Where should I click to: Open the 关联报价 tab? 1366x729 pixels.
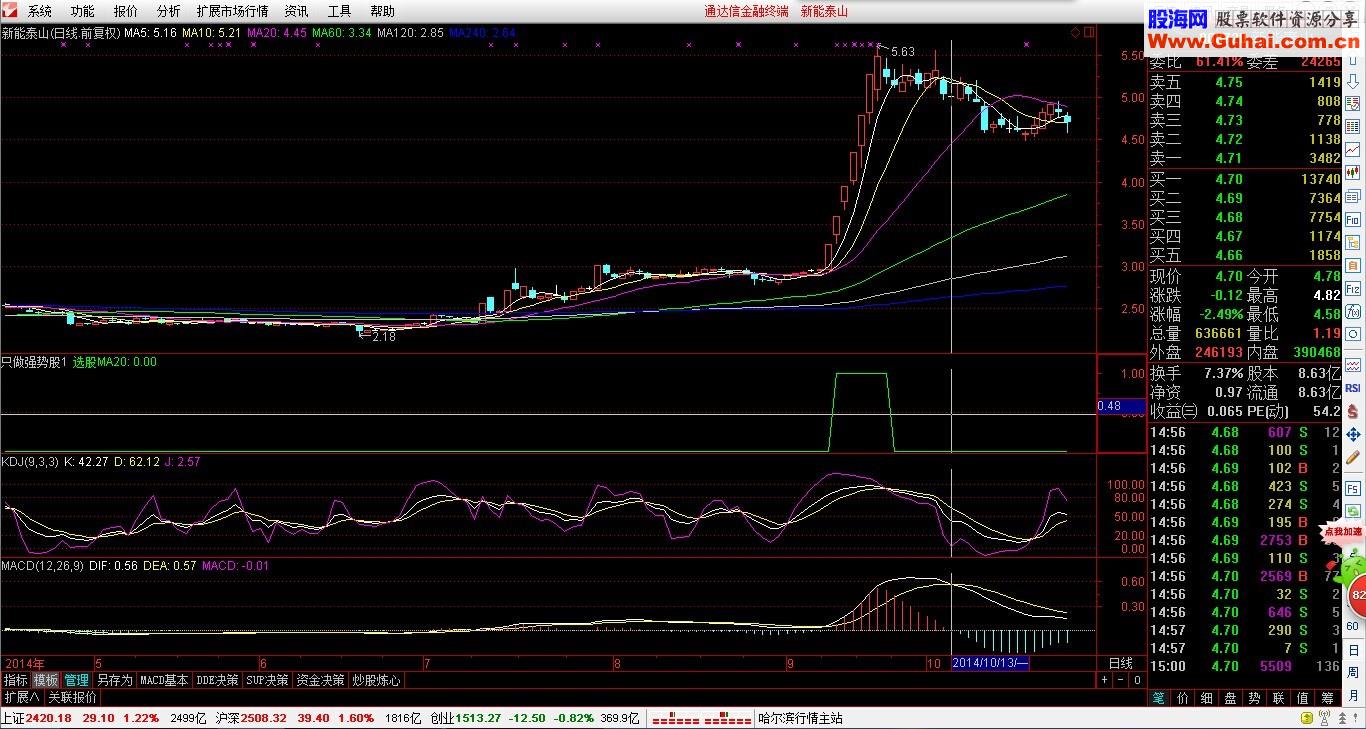pos(72,697)
